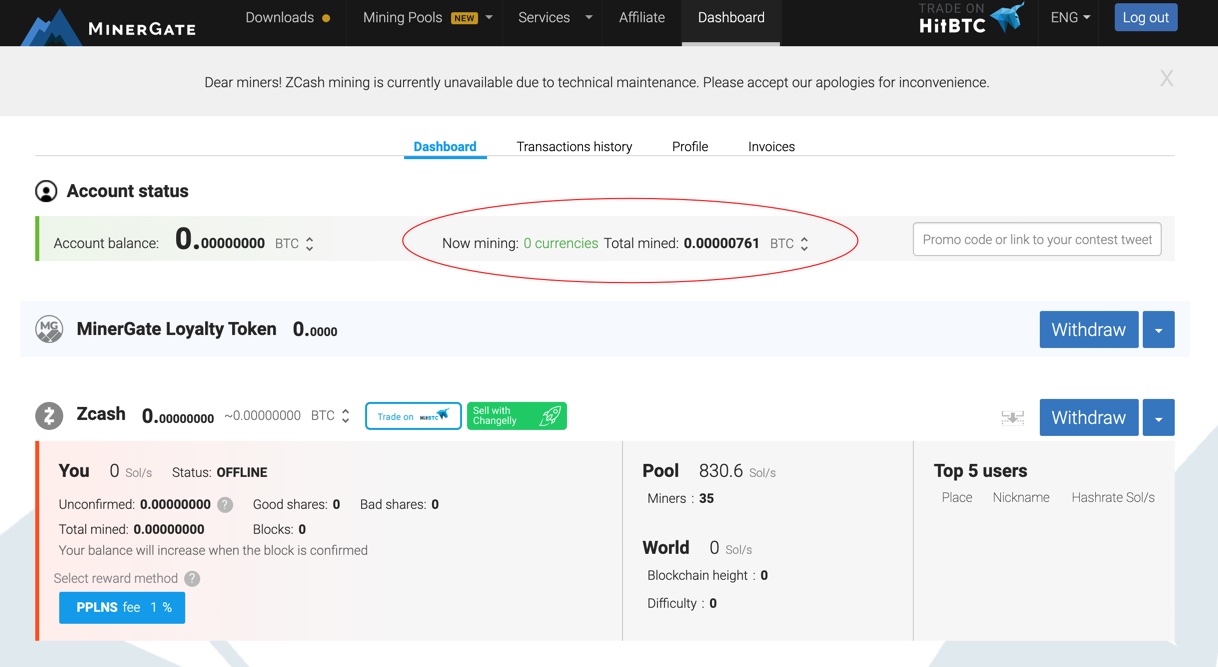Click the Total mined 0.00000761 value
The height and width of the screenshot is (667, 1218).
click(x=721, y=243)
